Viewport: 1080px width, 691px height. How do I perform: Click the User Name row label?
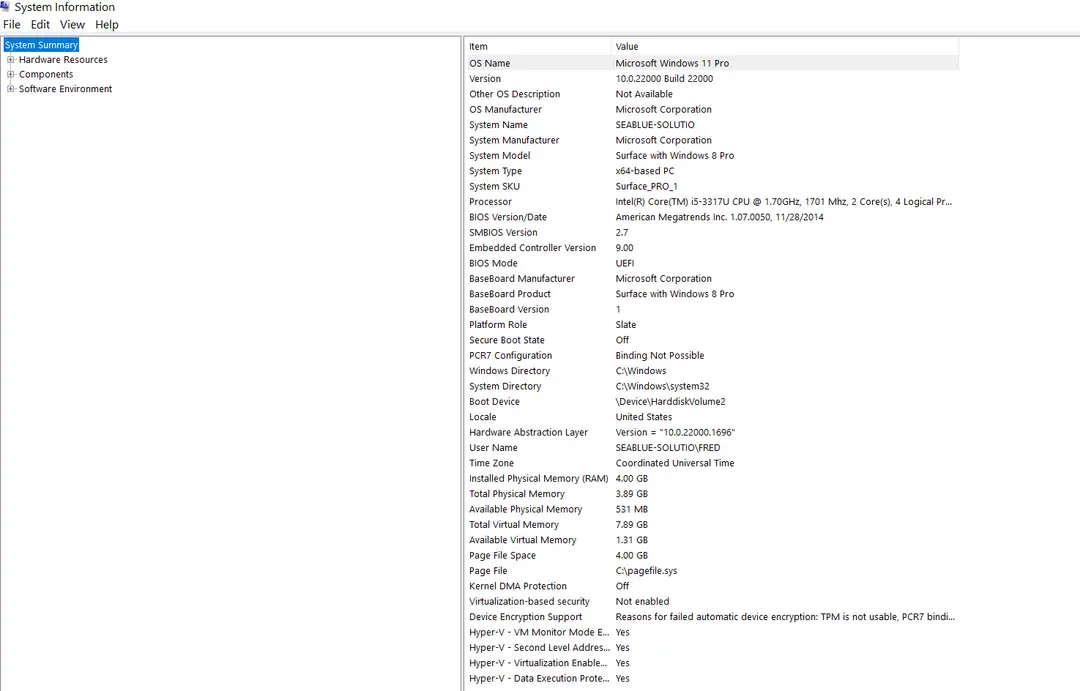coord(493,448)
